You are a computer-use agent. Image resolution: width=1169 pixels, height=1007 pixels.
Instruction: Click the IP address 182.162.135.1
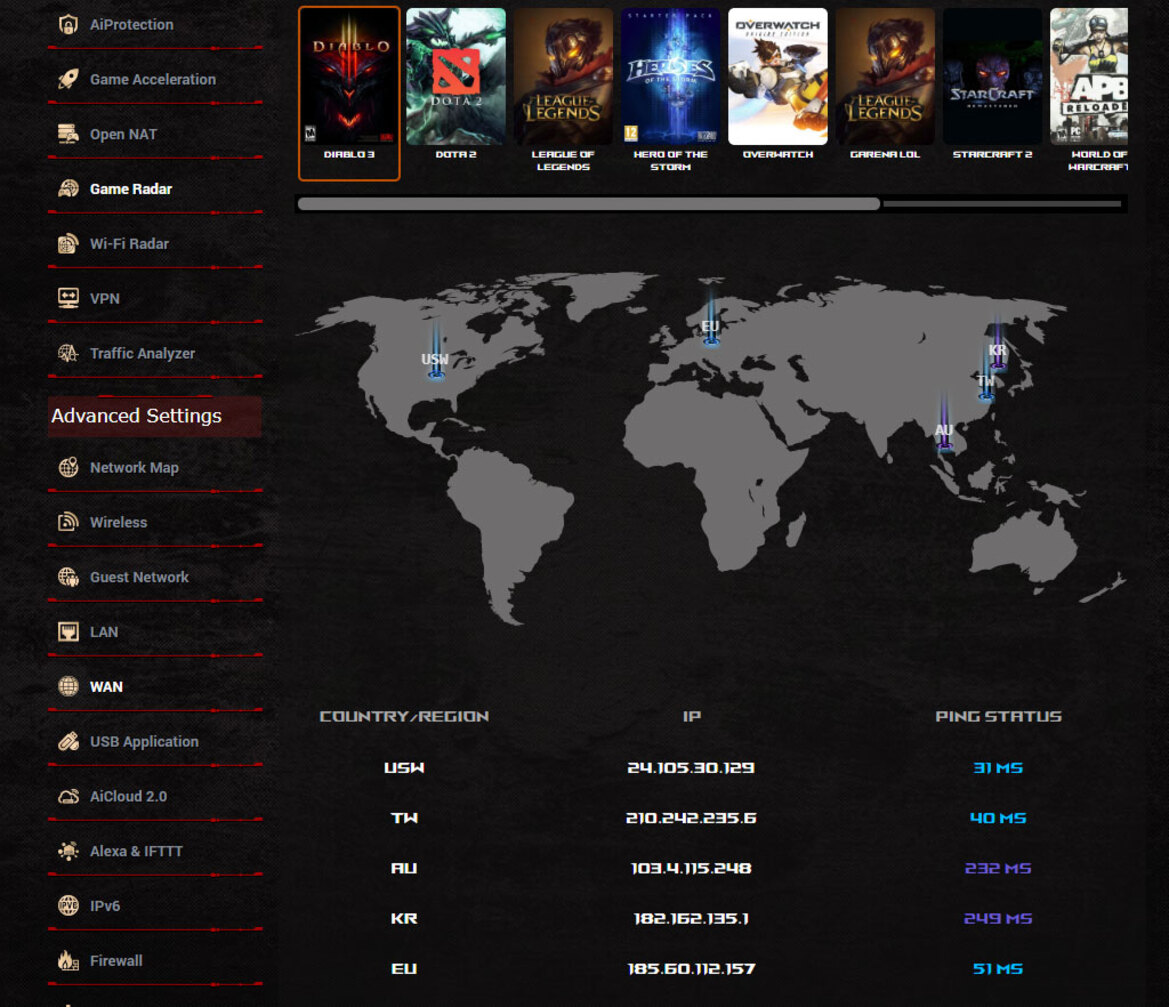pos(691,918)
